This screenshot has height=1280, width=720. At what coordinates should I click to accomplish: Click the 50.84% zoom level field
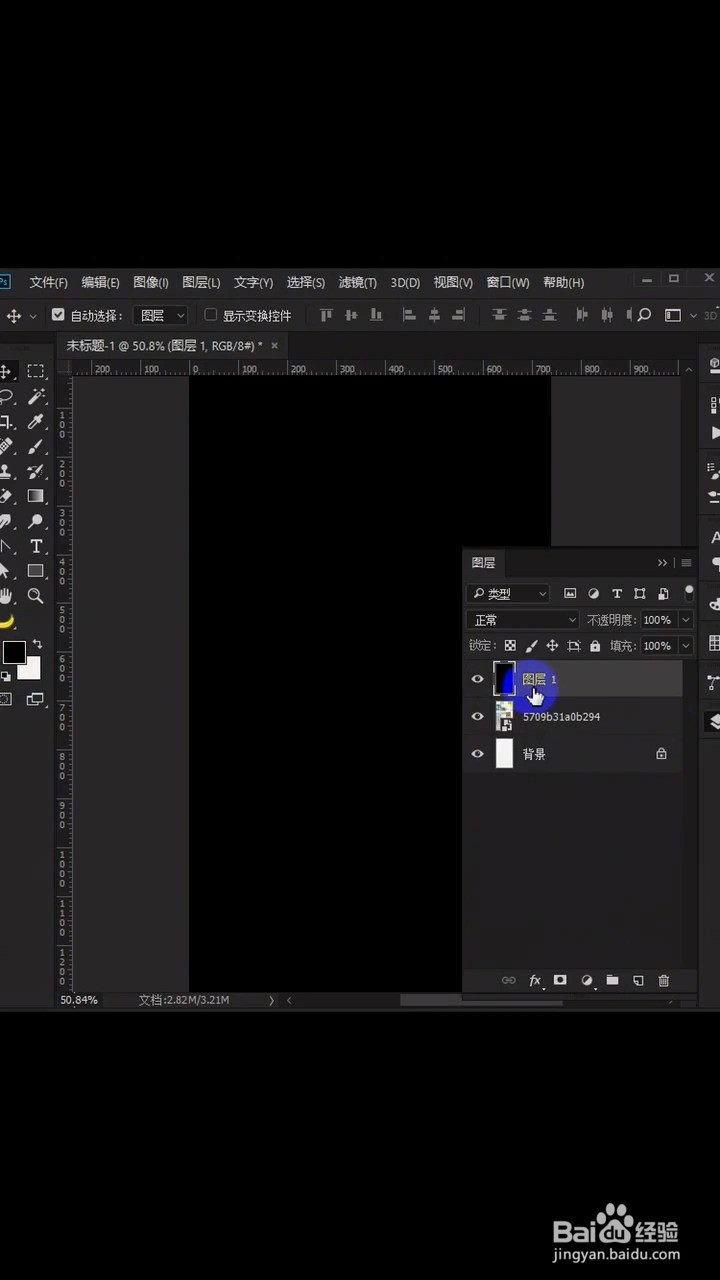pyautogui.click(x=80, y=999)
